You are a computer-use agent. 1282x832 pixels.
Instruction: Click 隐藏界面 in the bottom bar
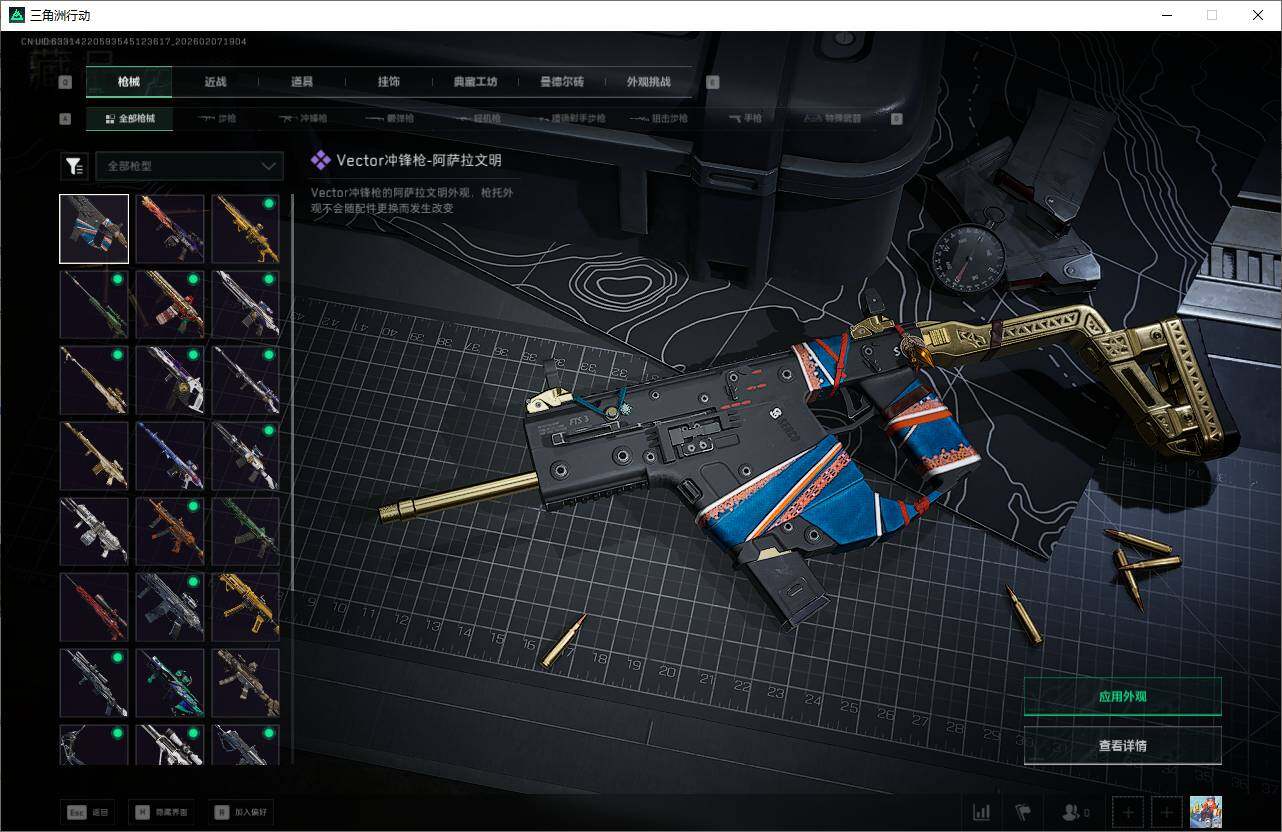point(160,812)
